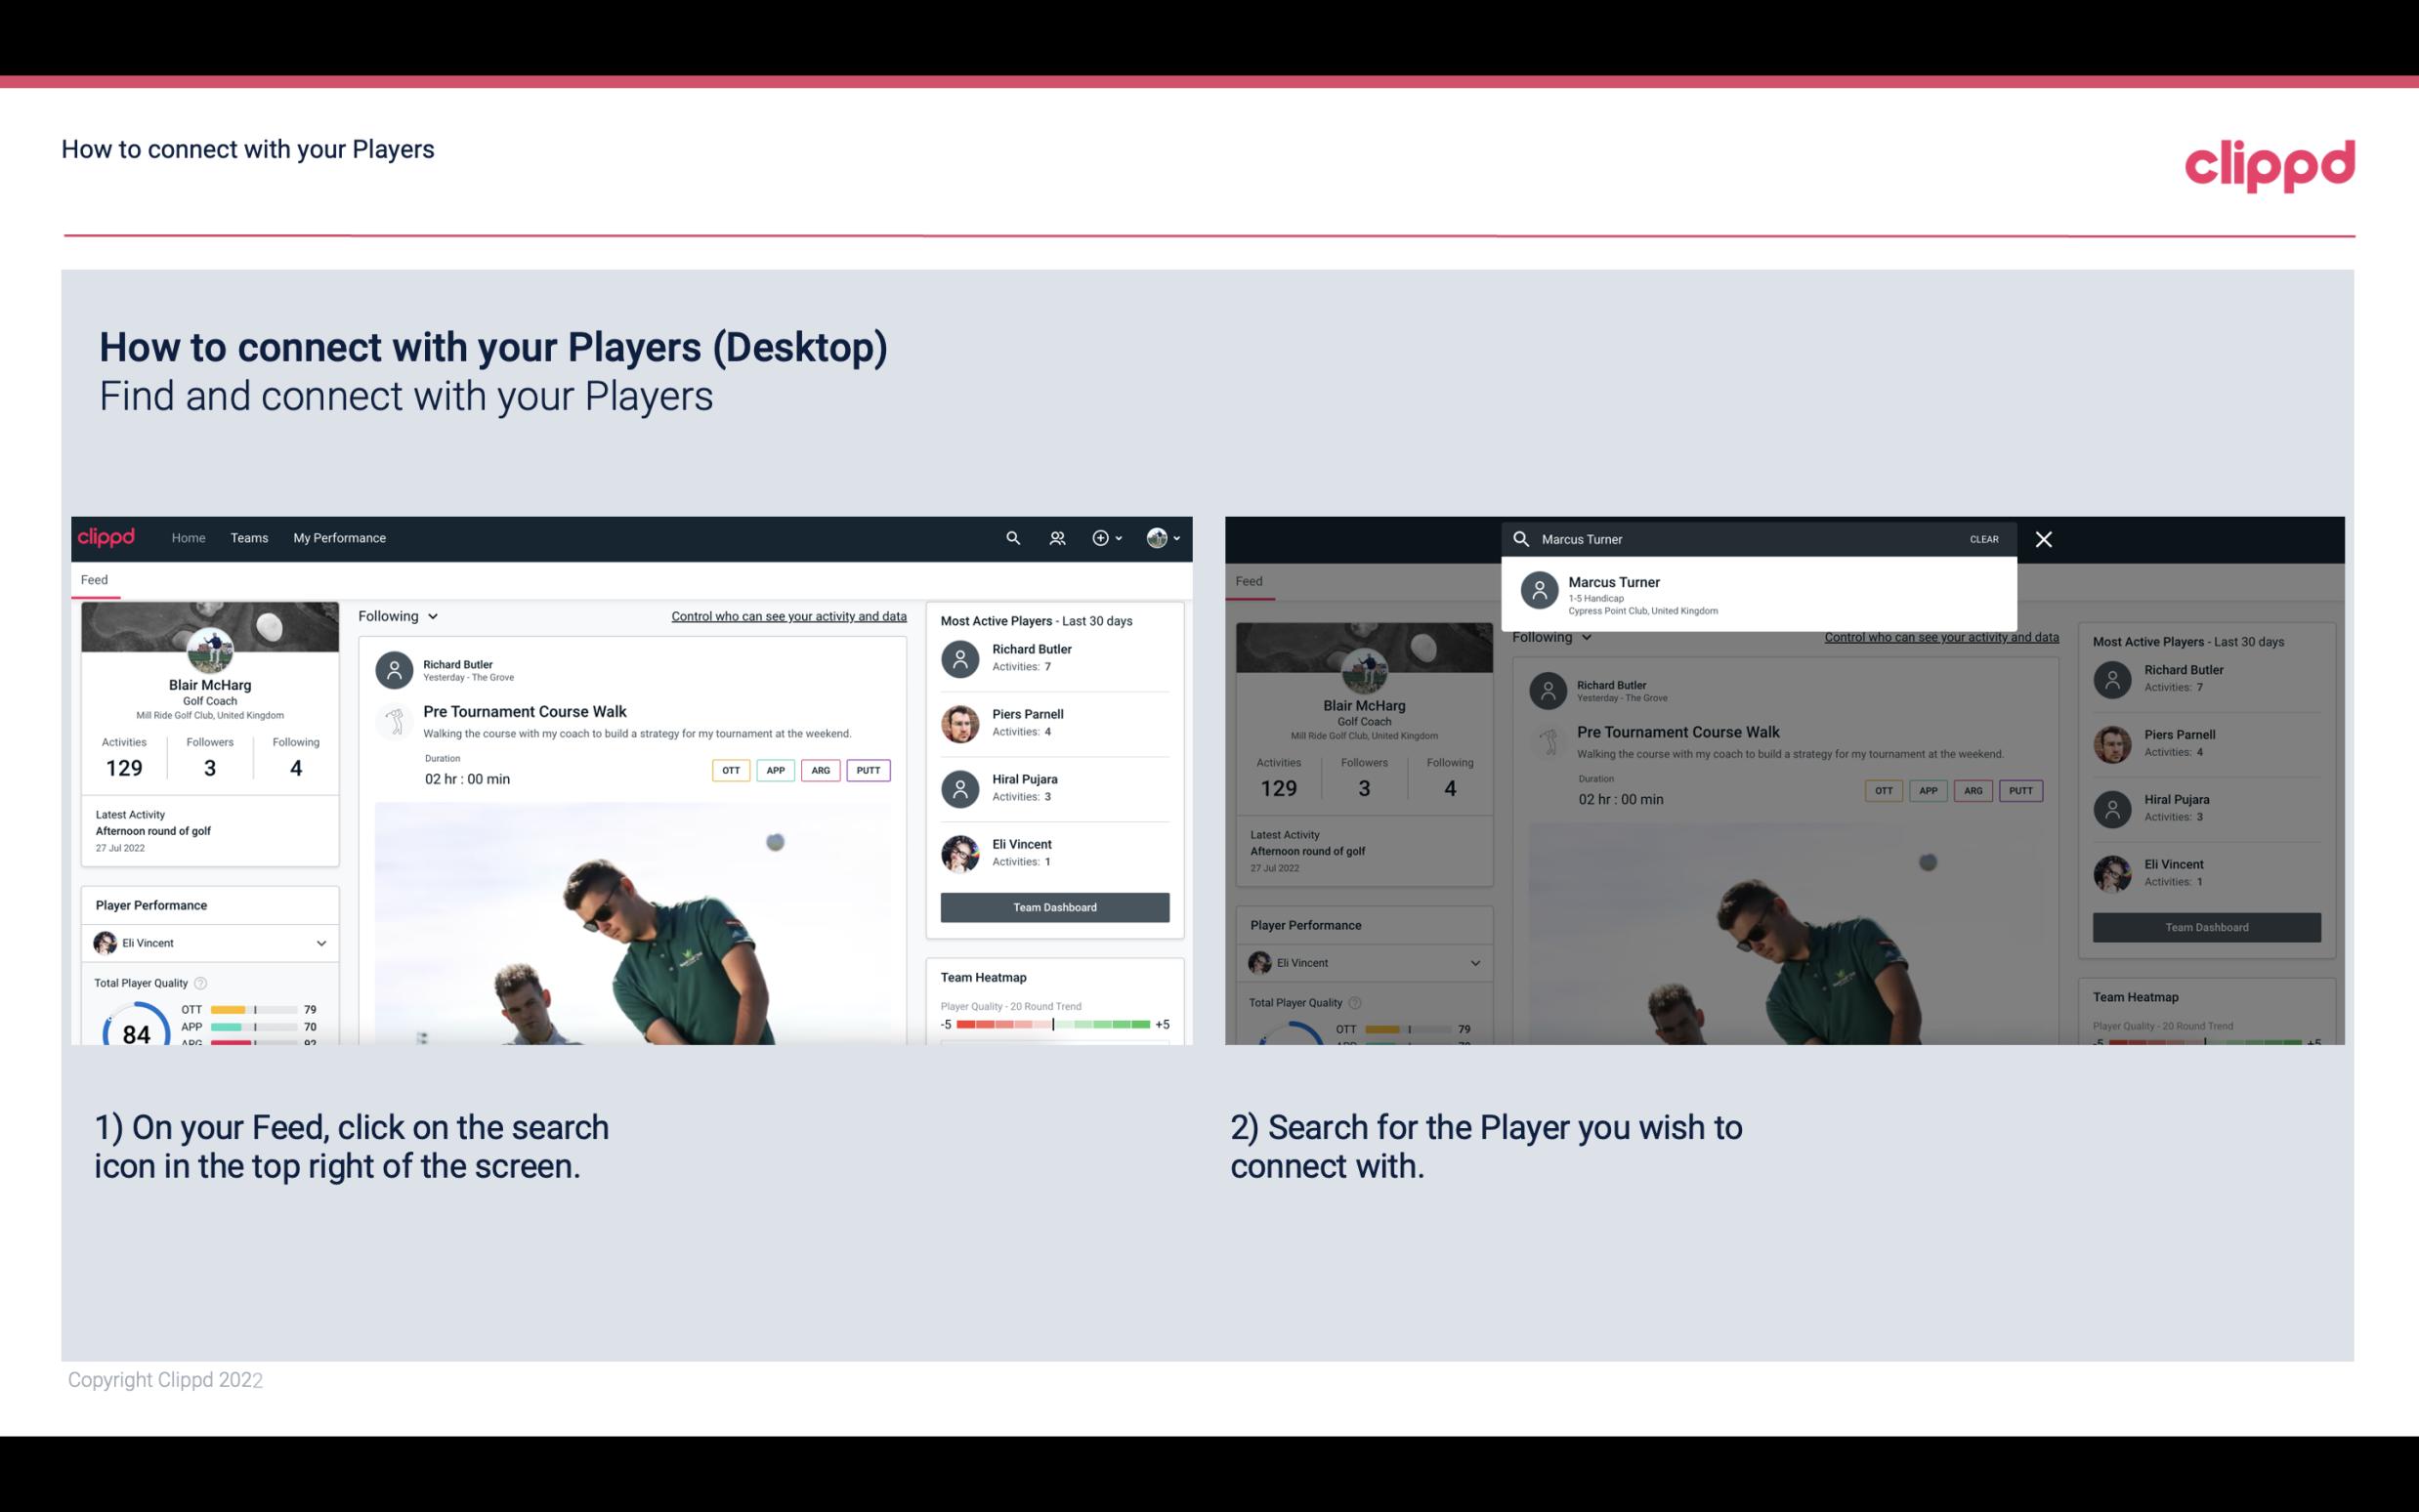This screenshot has height=1512, width=2419.
Task: Click the search icon in top right
Action: coord(1010,538)
